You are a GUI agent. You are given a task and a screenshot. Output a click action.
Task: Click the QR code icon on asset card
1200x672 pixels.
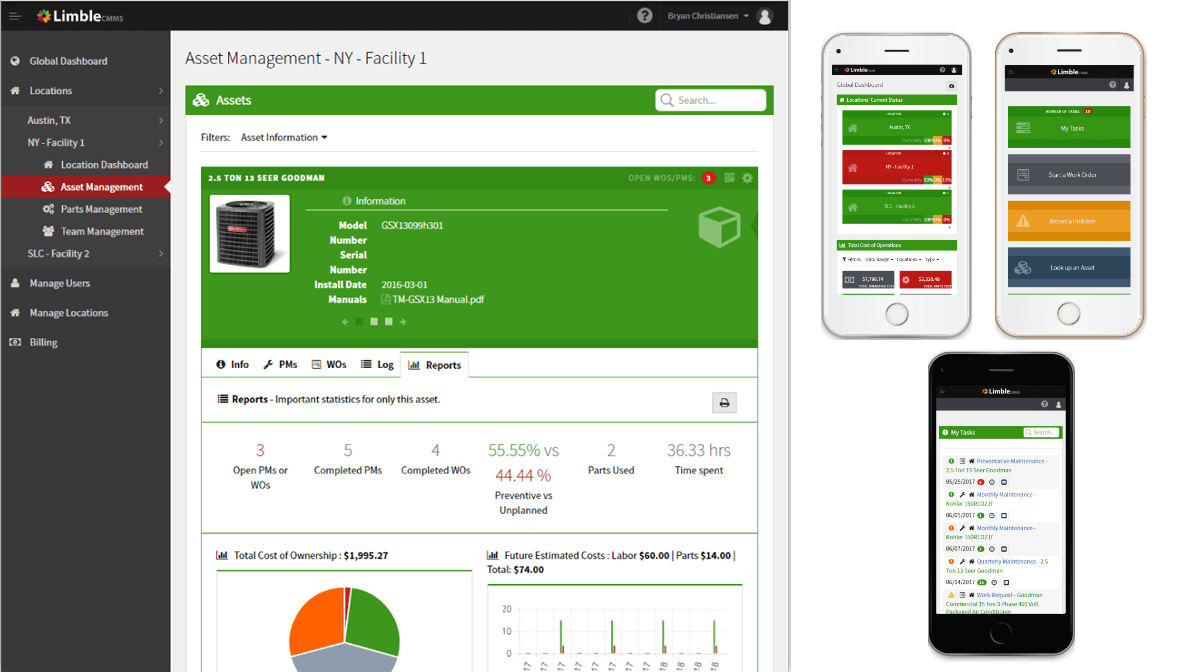(730, 178)
